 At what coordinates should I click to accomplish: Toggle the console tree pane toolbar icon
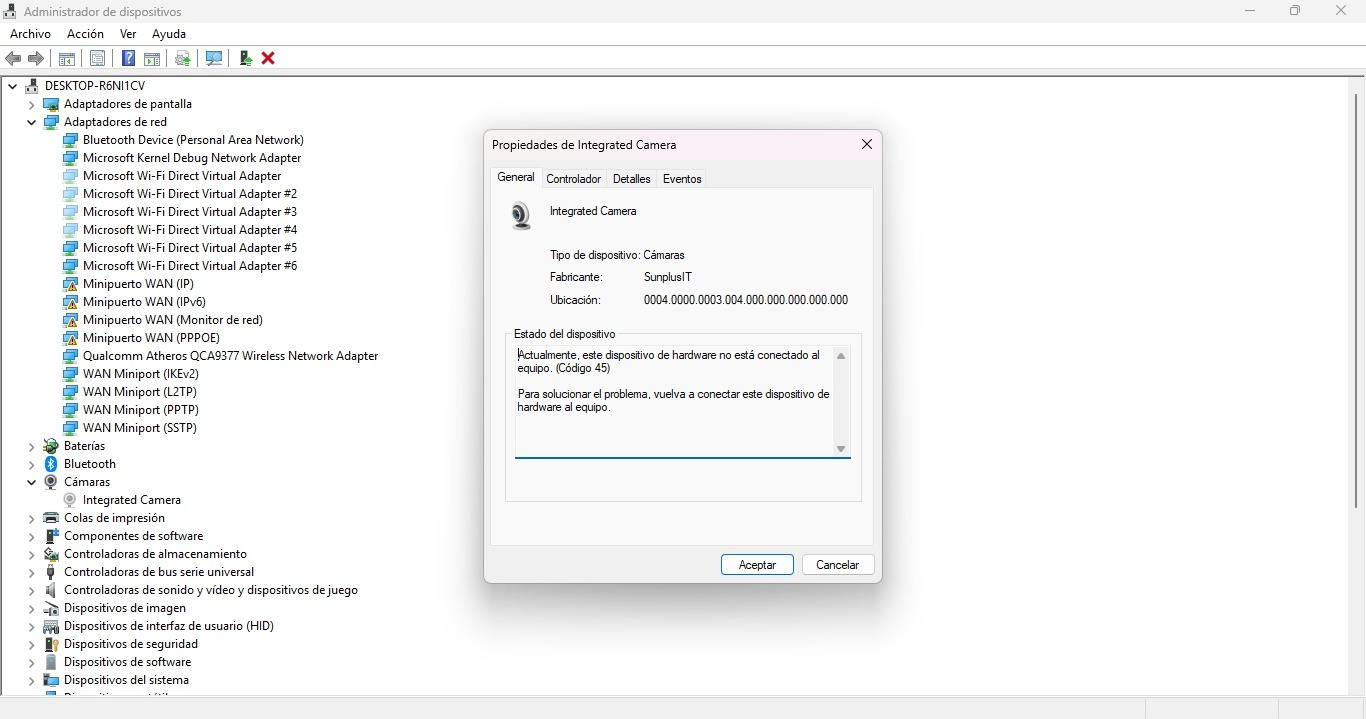point(67,58)
